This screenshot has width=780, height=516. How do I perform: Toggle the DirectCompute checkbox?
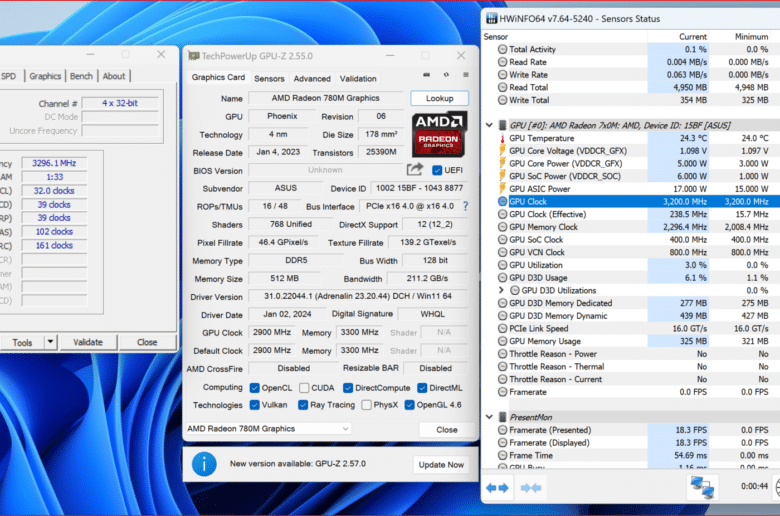(348, 388)
